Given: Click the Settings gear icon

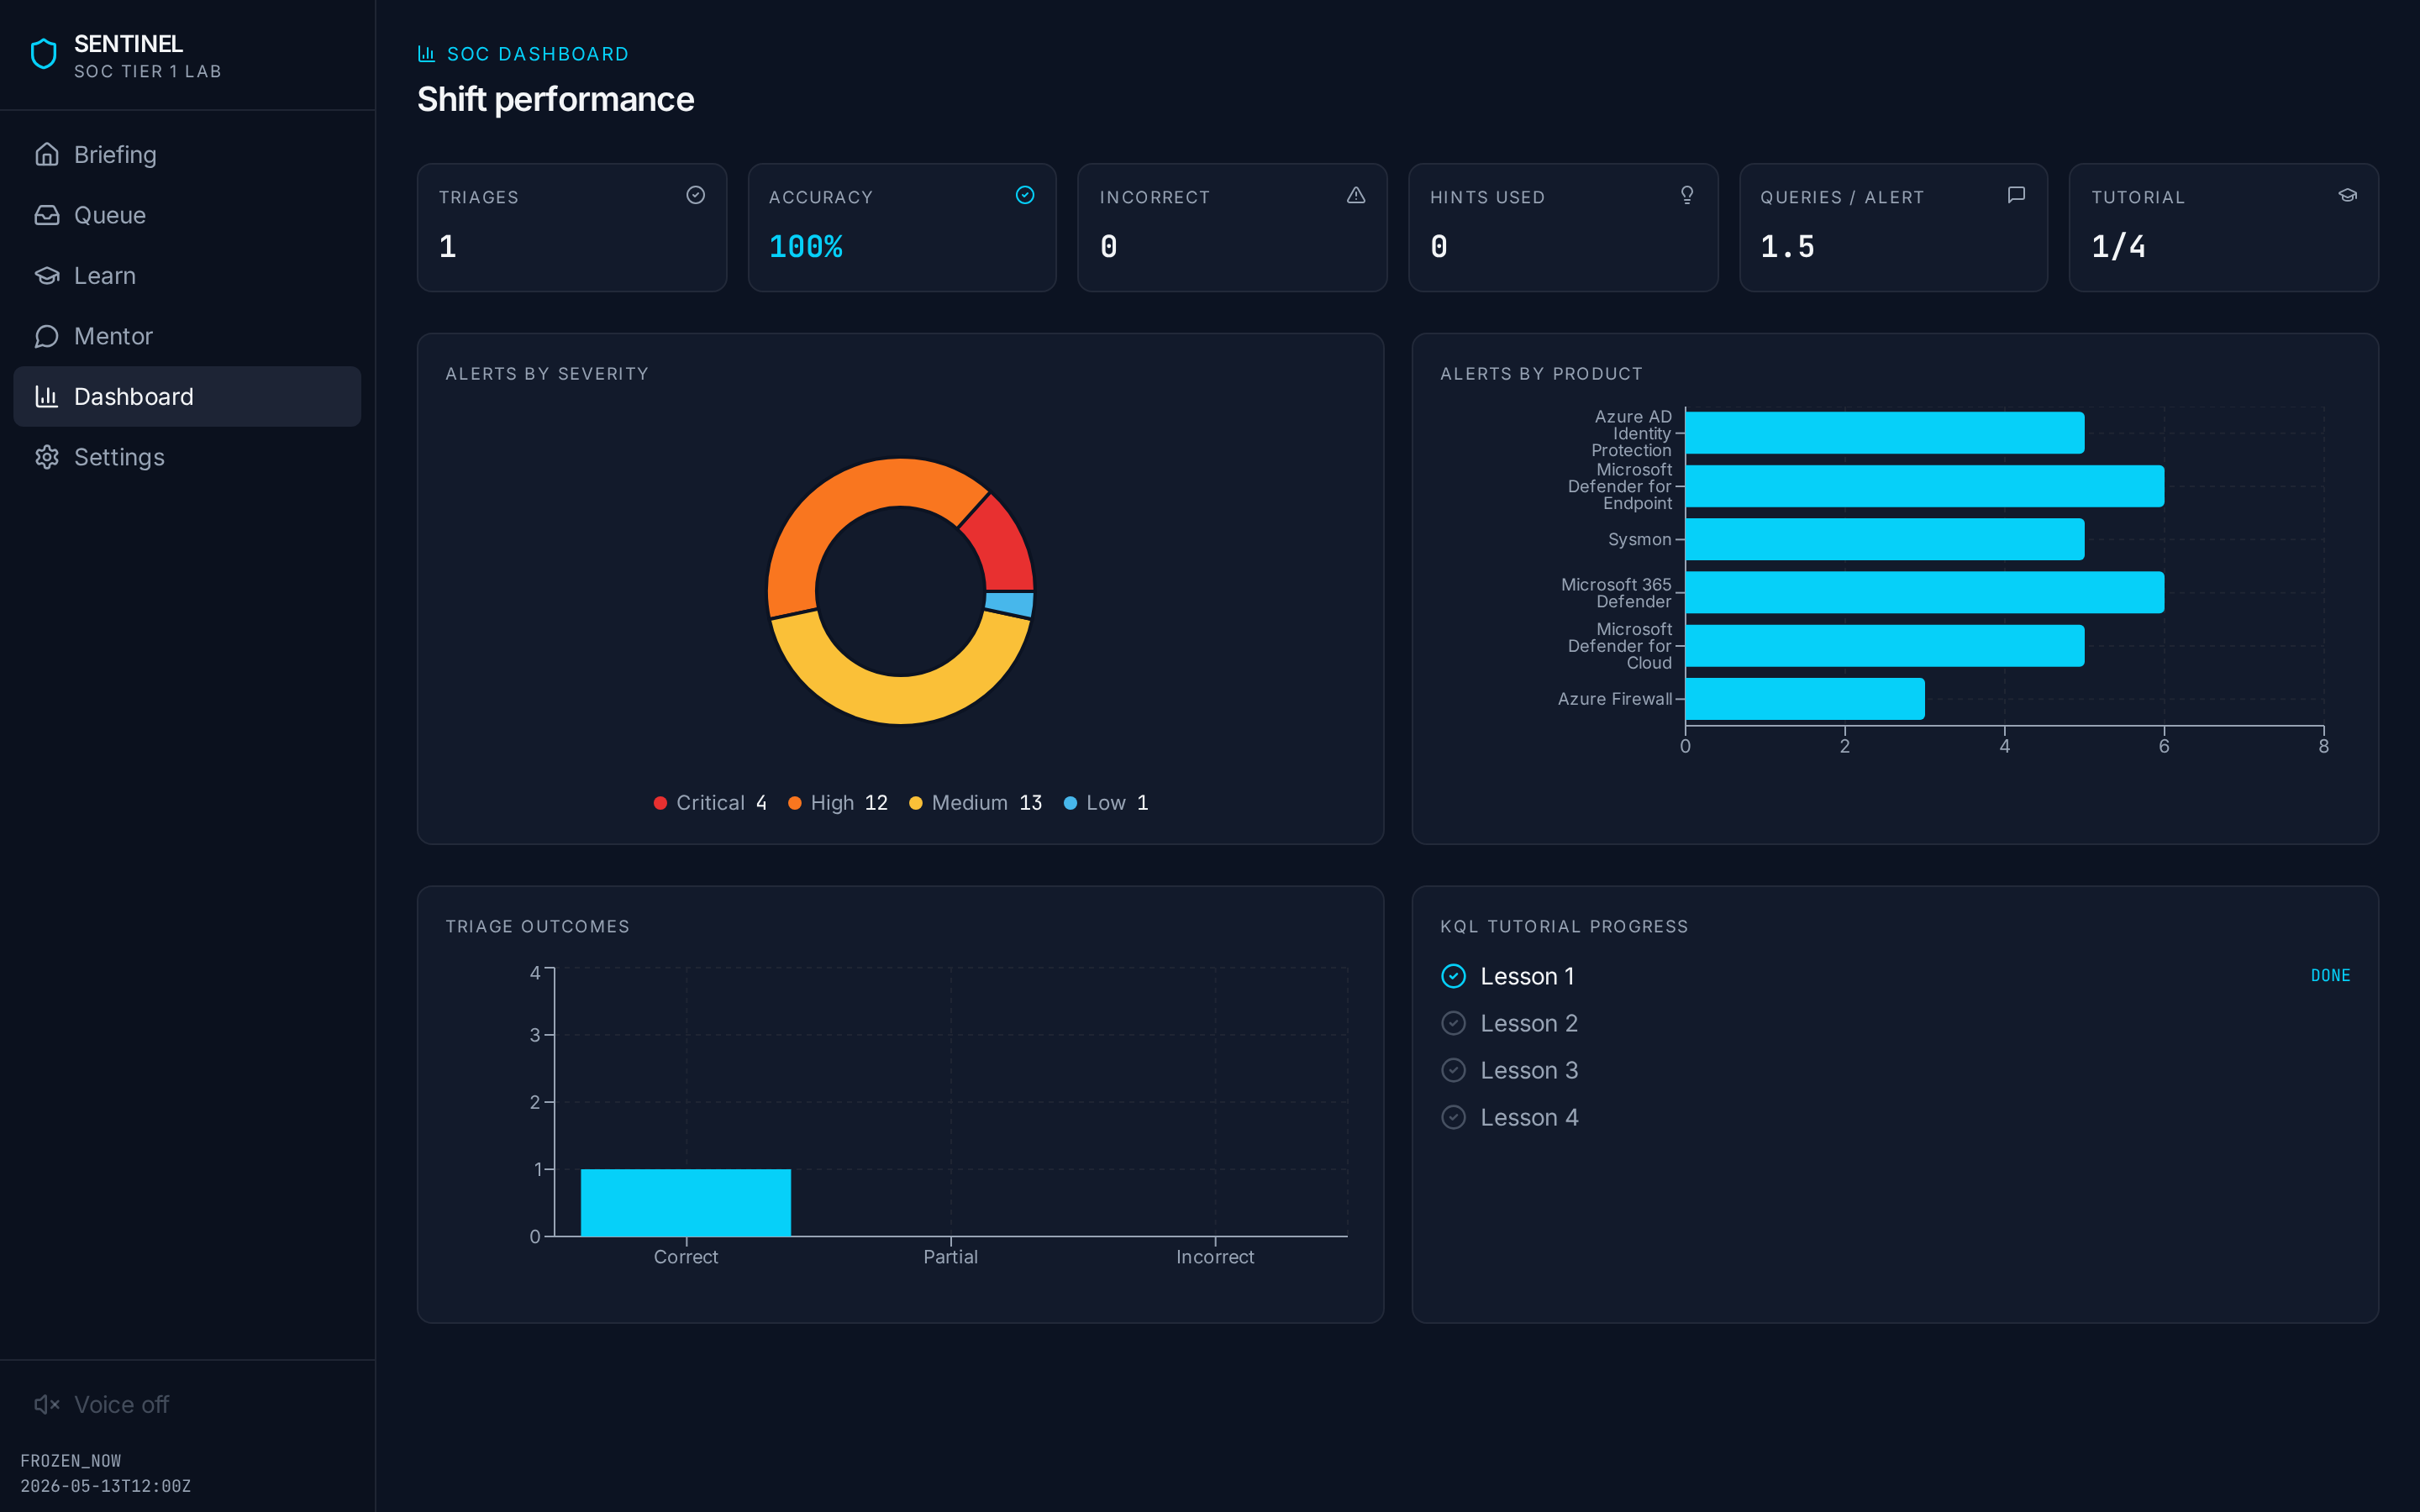Looking at the screenshot, I should 47,457.
